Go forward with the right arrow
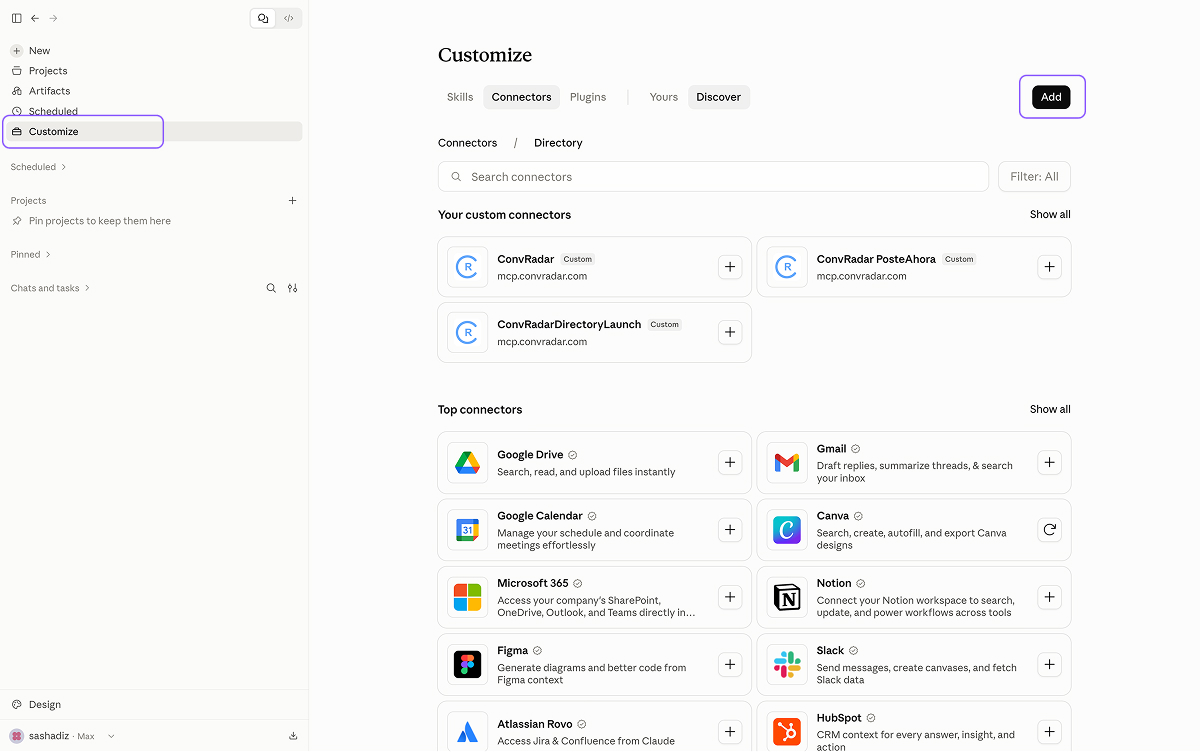The width and height of the screenshot is (1200, 752). point(54,18)
